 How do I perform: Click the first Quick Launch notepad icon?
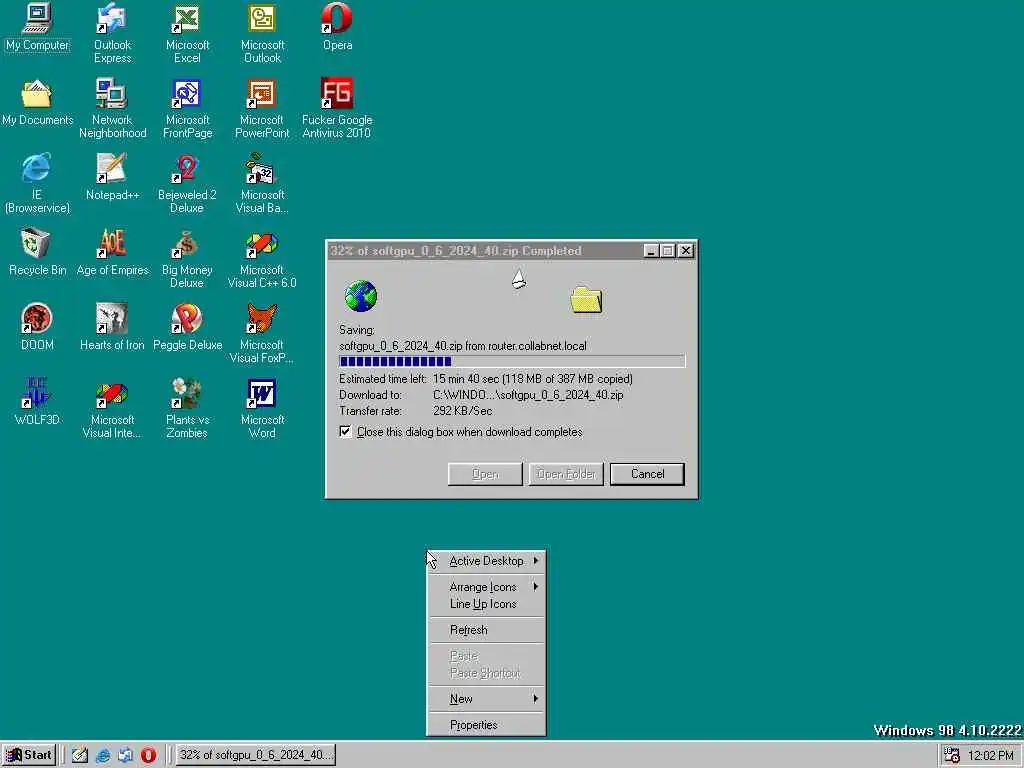(80, 756)
